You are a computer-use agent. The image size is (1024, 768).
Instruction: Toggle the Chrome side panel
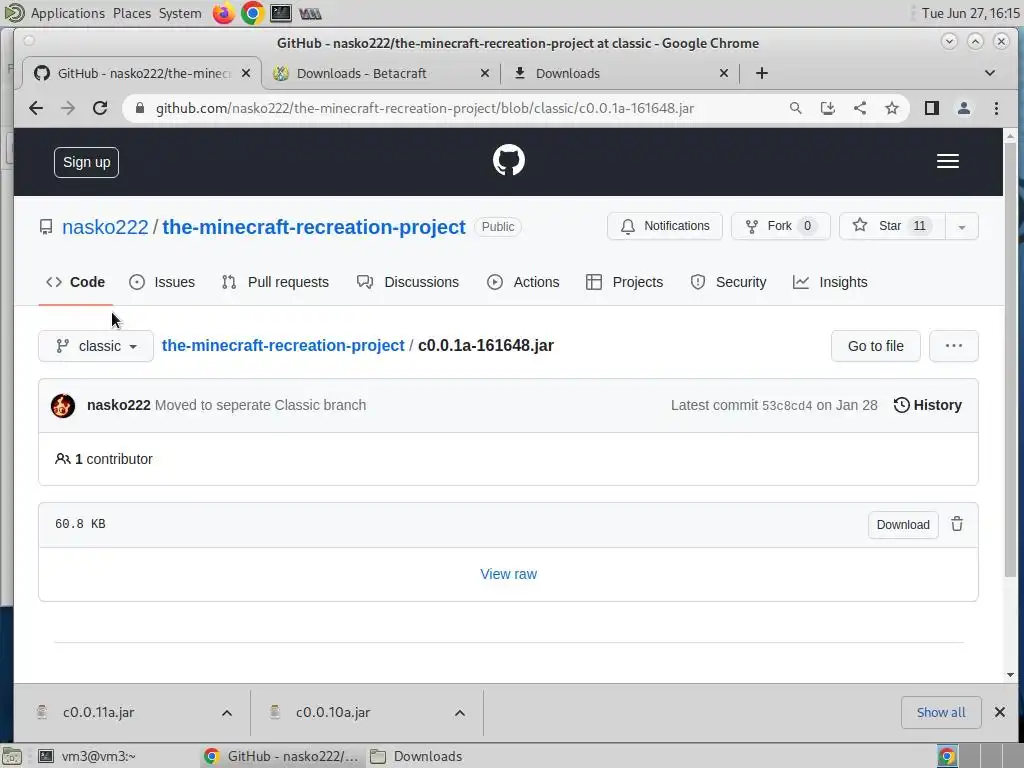click(x=932, y=108)
